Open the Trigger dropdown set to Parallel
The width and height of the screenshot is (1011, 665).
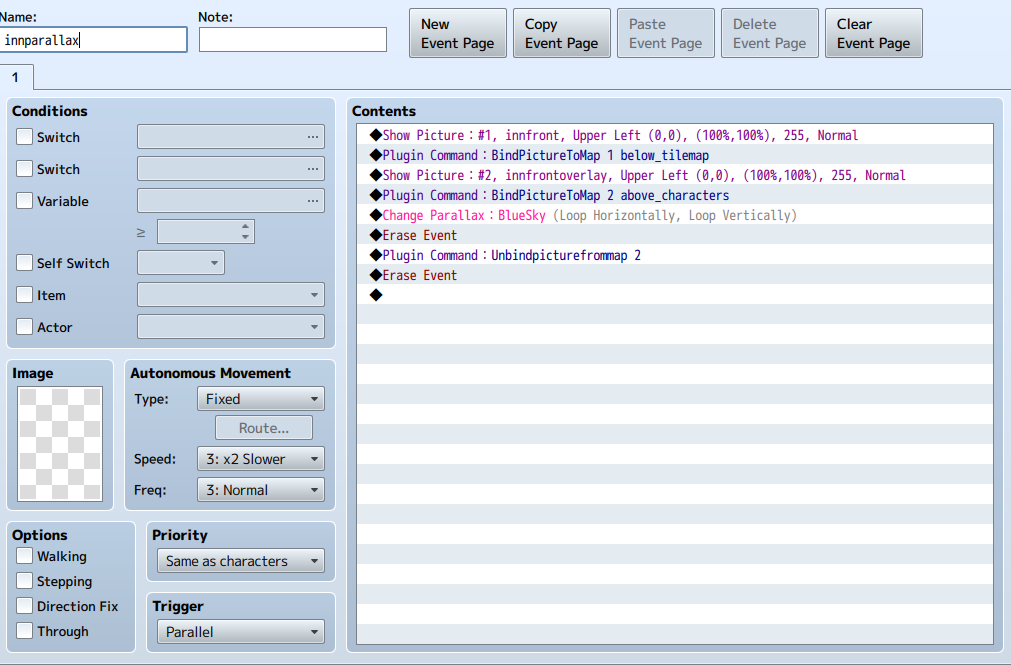[240, 632]
